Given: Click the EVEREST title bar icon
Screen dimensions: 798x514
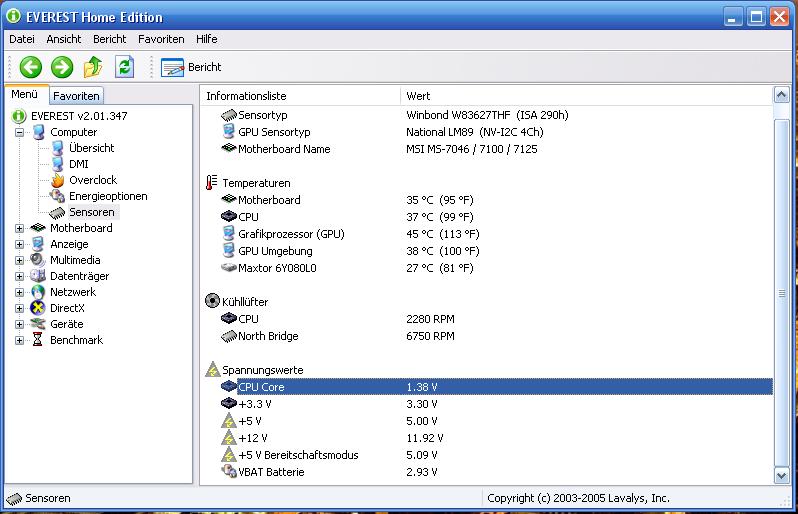Looking at the screenshot, I should click(13, 16).
